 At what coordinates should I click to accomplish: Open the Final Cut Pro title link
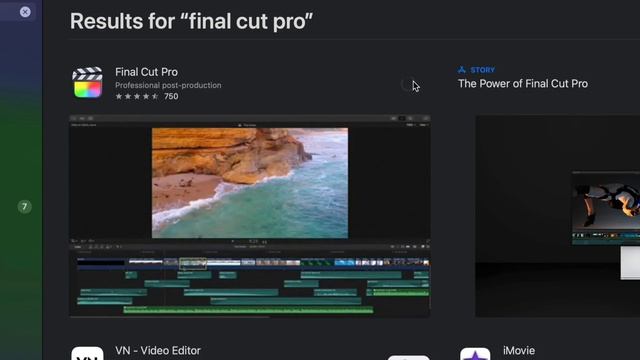coord(146,72)
